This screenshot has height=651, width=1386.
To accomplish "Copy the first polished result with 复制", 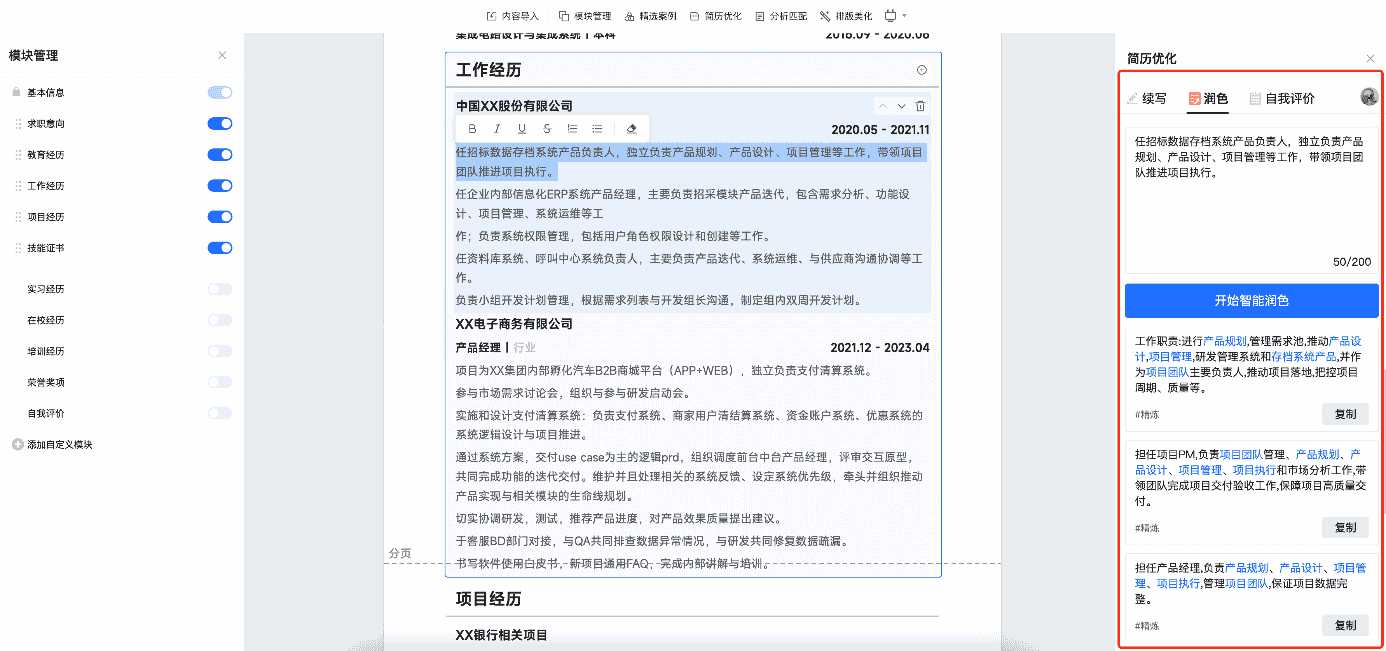I will 1345,413.
